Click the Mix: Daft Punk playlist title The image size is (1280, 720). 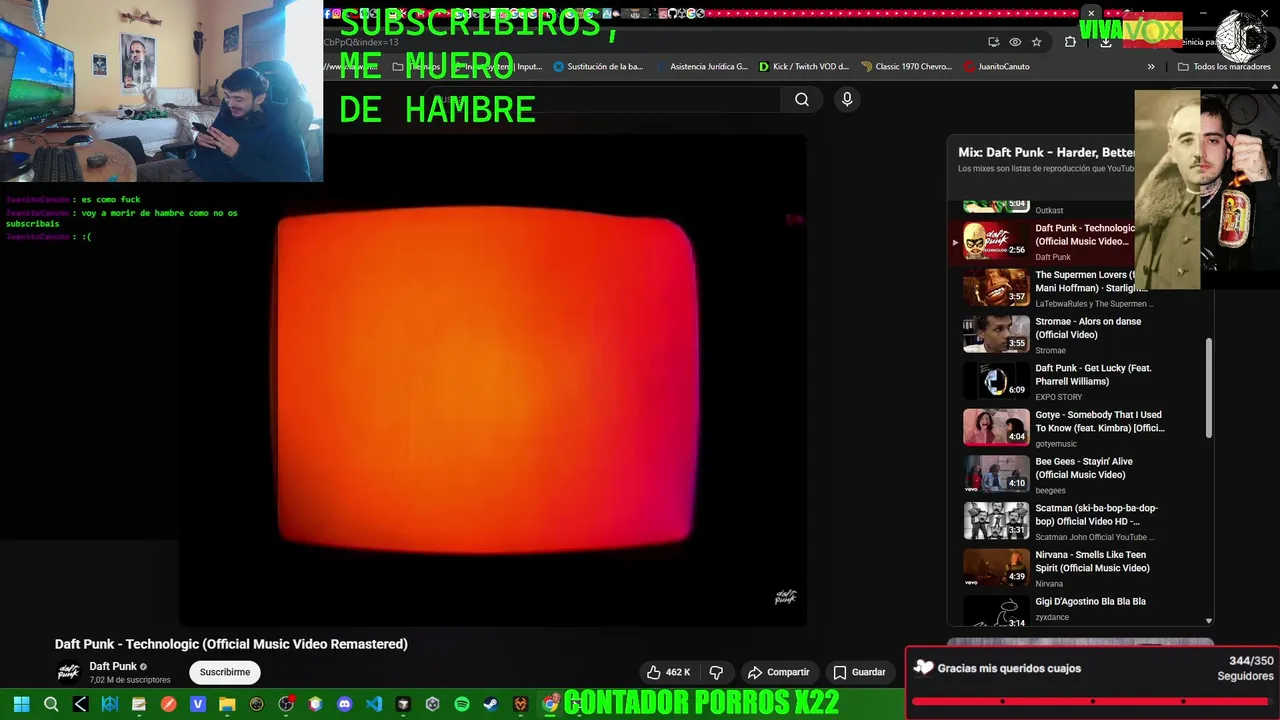1046,152
